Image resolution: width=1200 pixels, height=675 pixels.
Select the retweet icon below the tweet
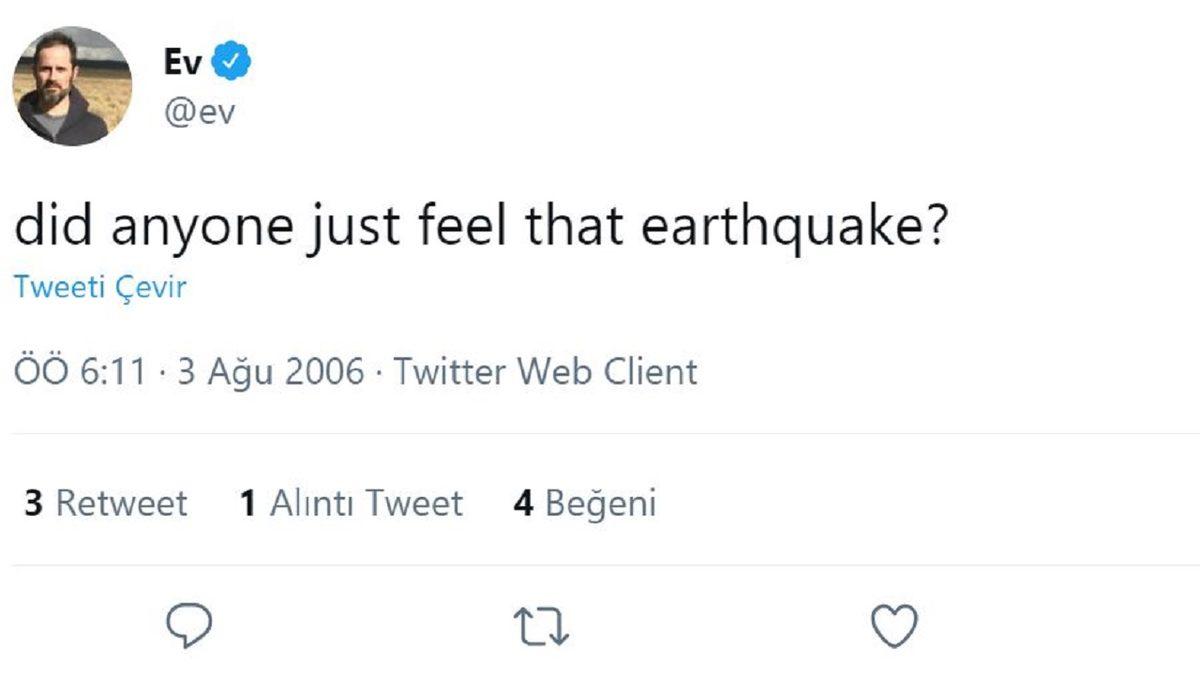[540, 627]
